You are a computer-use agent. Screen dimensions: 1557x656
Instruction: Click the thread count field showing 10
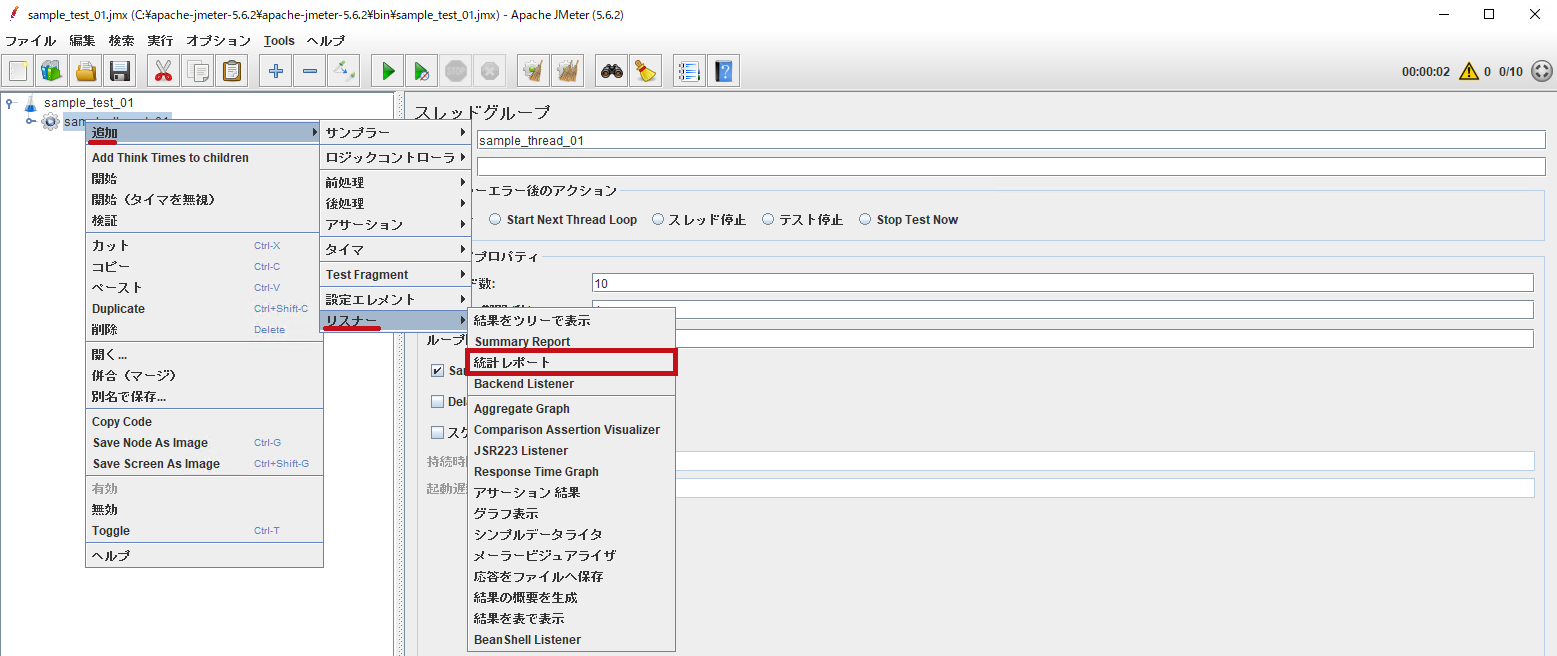point(1062,283)
